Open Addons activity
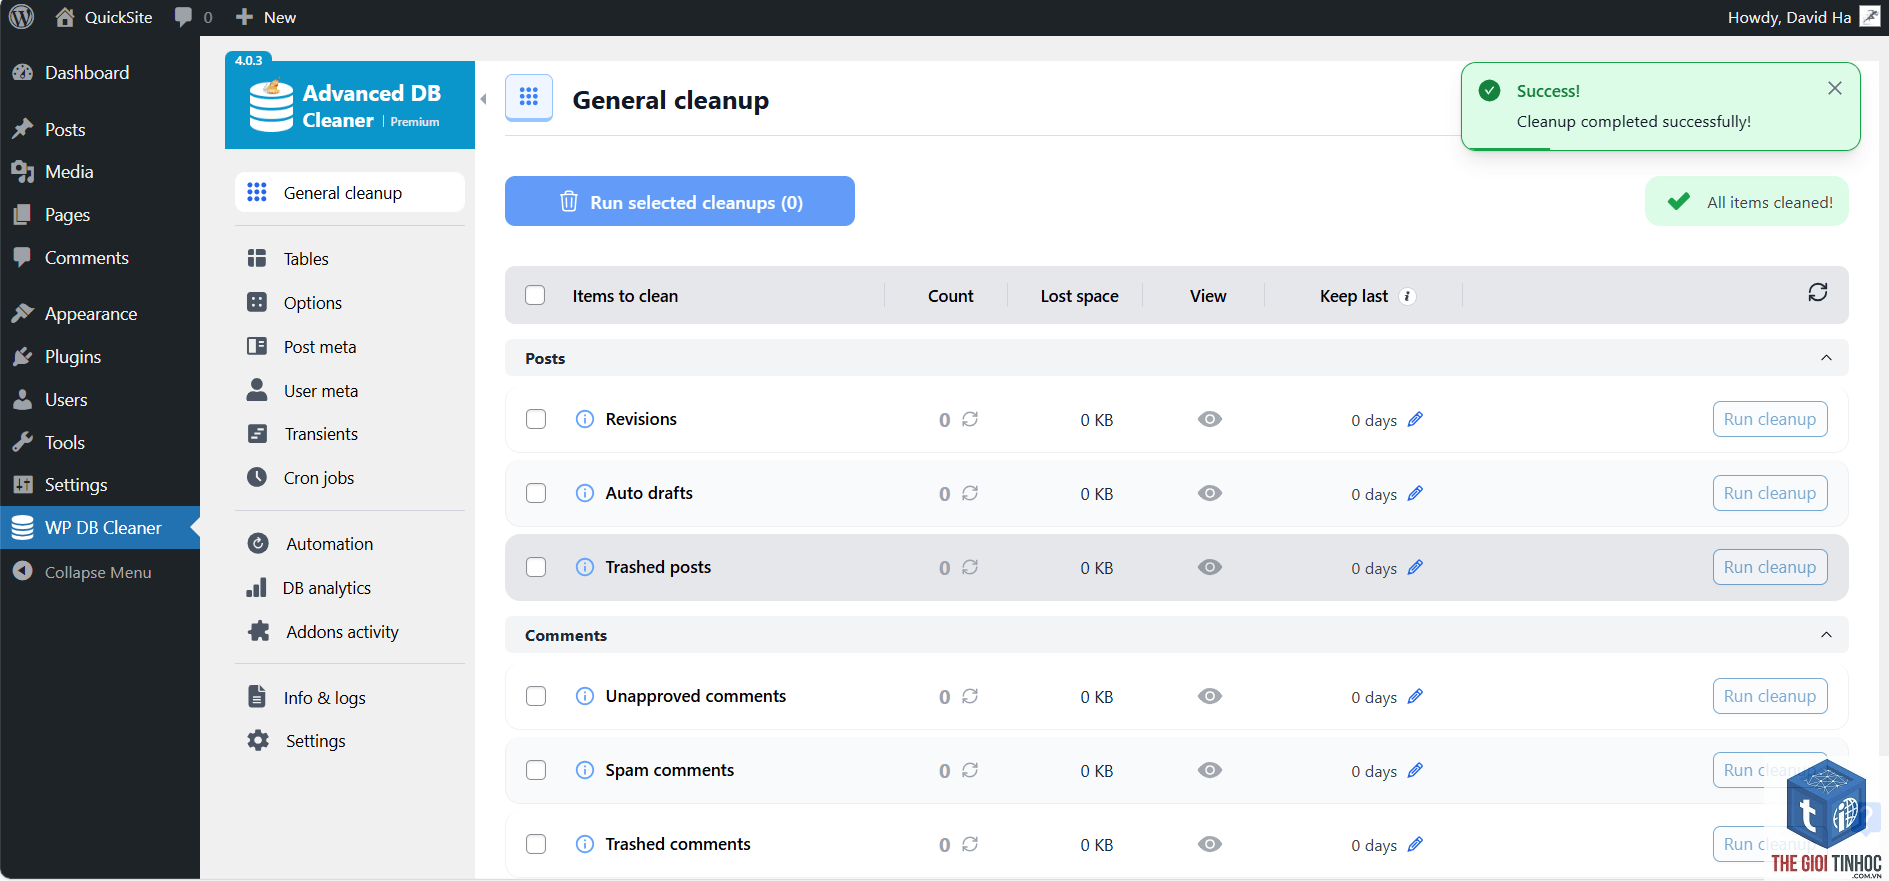1889x881 pixels. (x=350, y=632)
